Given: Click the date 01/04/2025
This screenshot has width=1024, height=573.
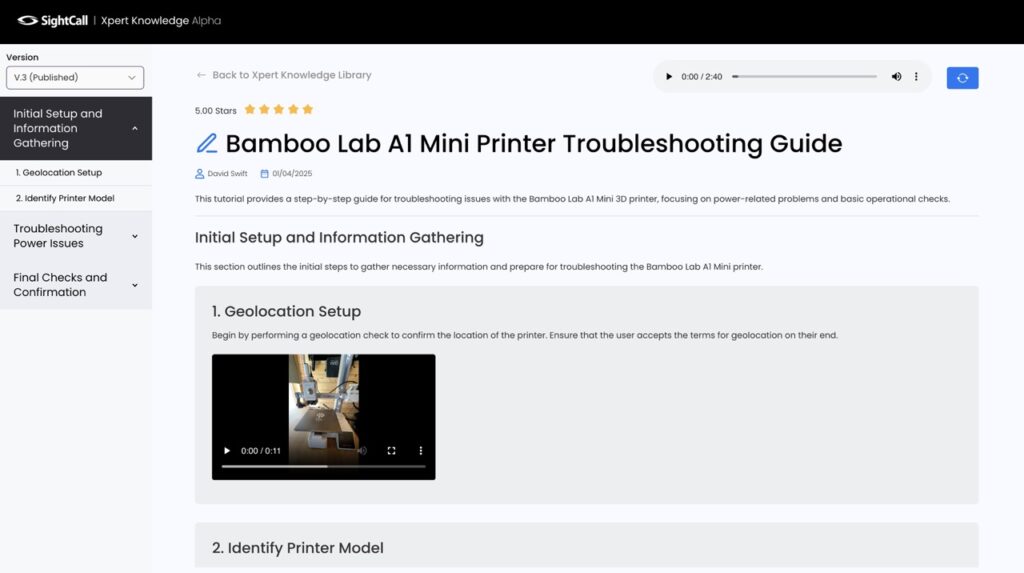Looking at the screenshot, I should point(292,174).
